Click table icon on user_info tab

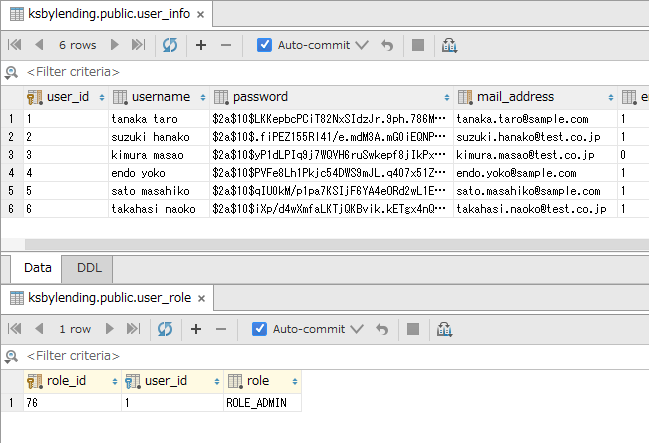coord(17,14)
